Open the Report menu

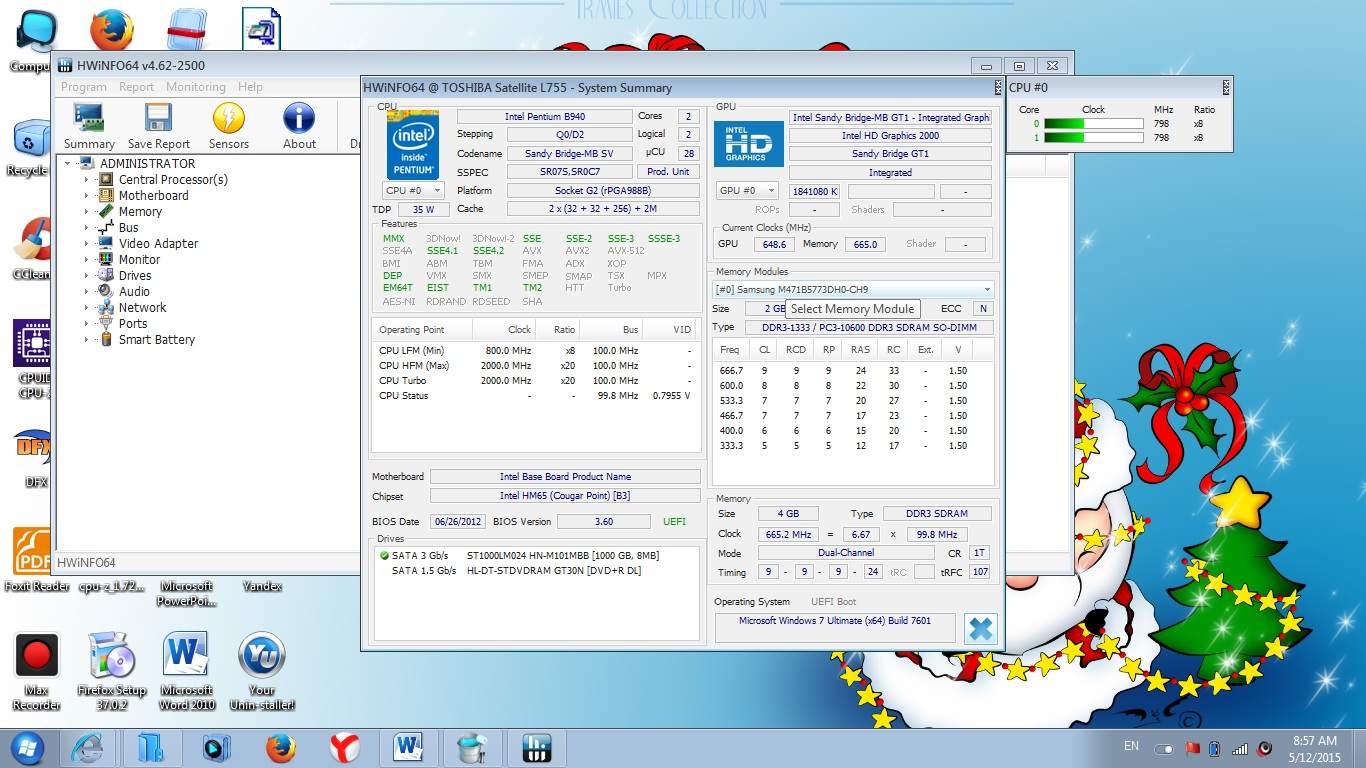(x=137, y=87)
